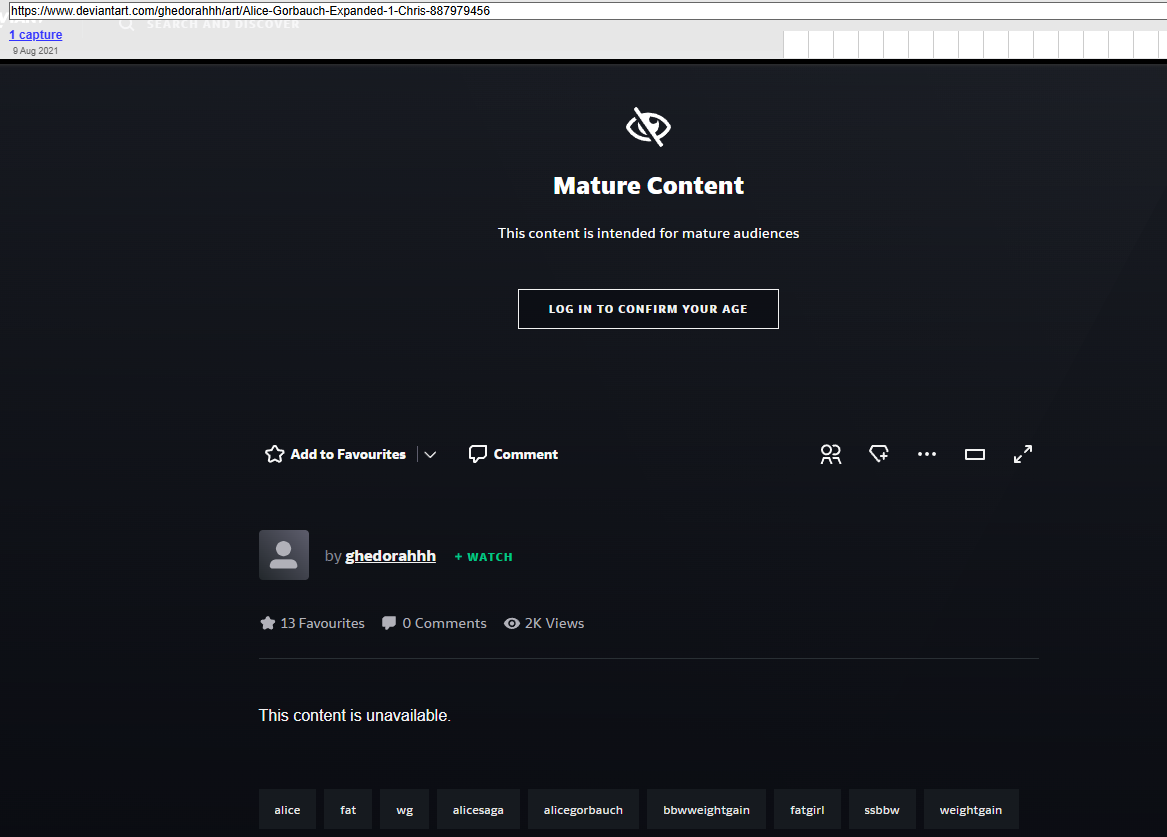Click the Add to Favourites star icon
The image size is (1167, 837).
tap(274, 454)
